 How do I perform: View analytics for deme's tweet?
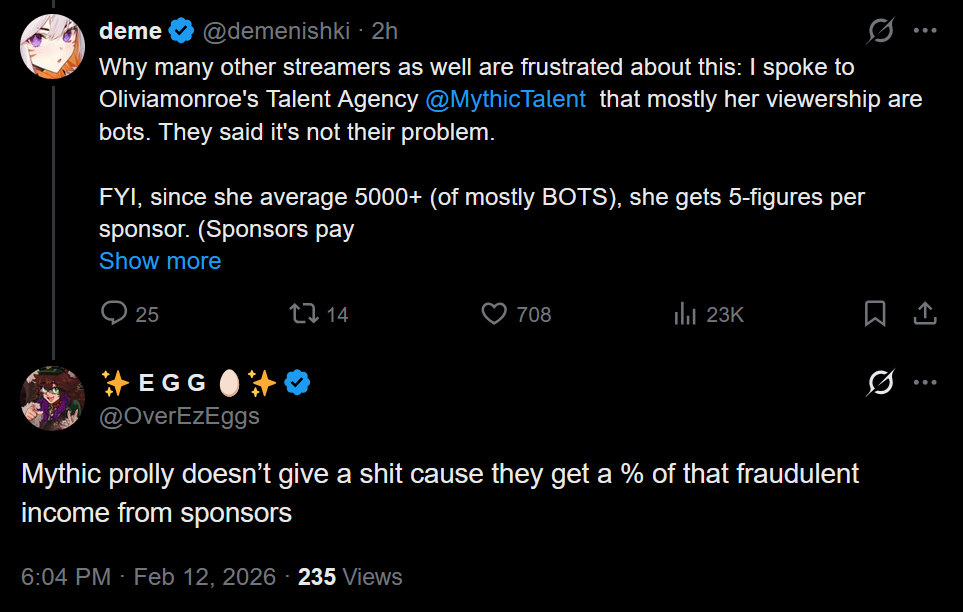(686, 314)
